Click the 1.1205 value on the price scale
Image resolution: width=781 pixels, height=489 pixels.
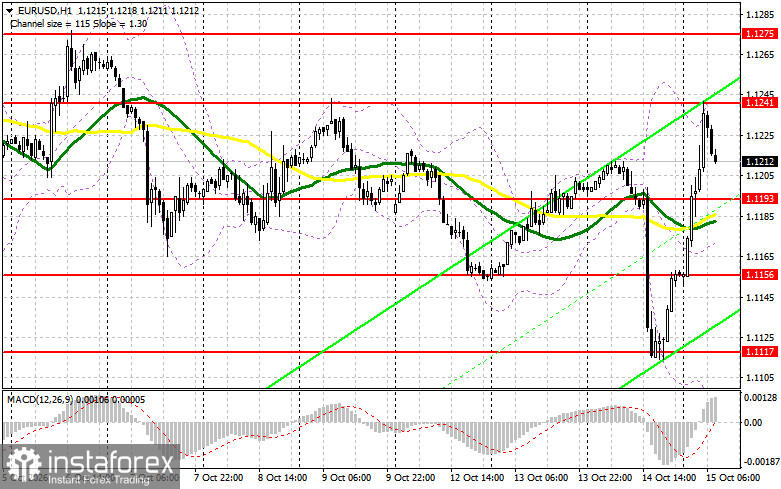pos(760,176)
